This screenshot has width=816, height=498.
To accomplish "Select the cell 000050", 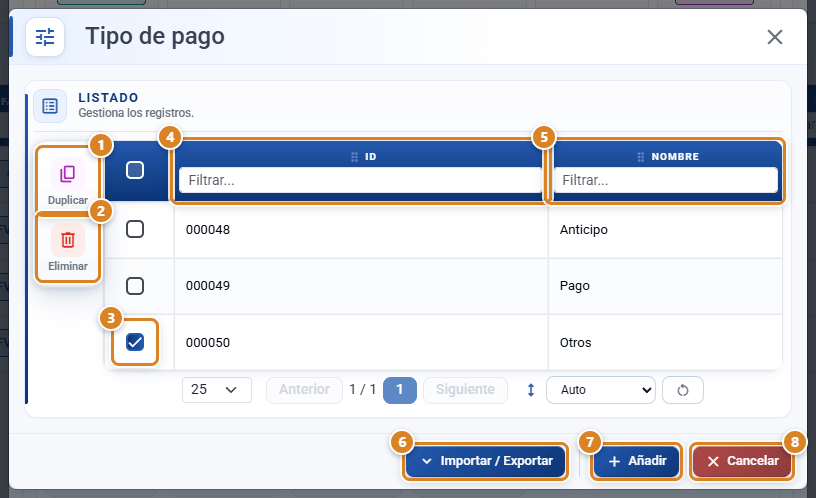I will [x=361, y=342].
